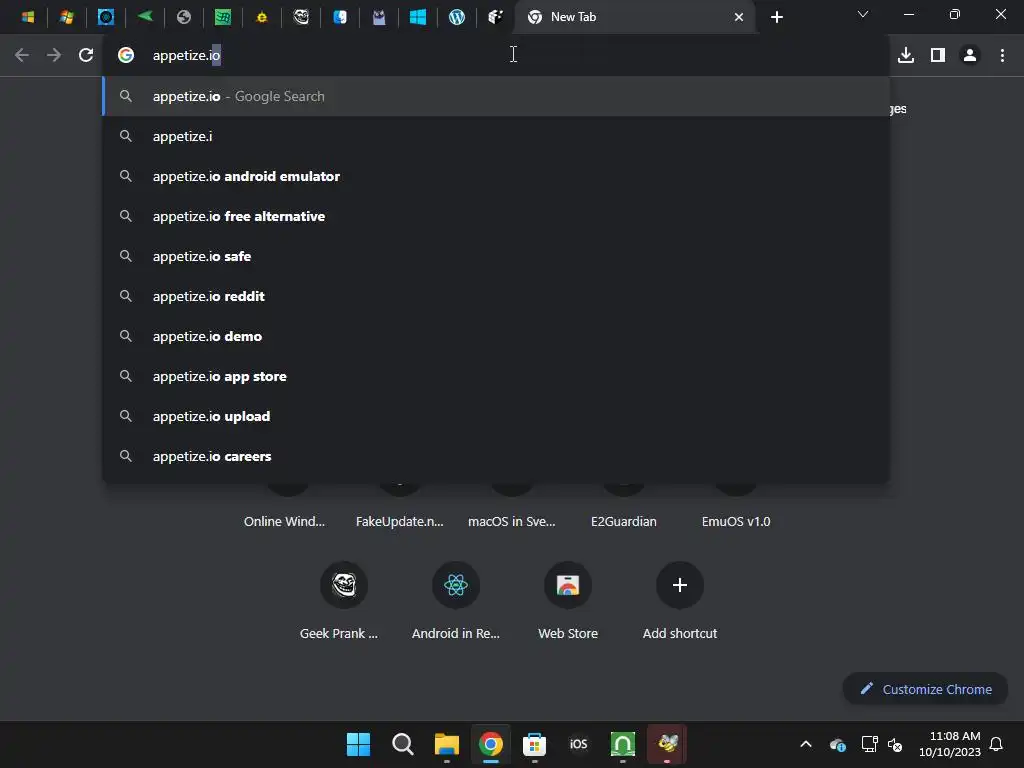
Task: Open the 'macOS in Sve...' shortcut label
Action: pyautogui.click(x=511, y=521)
